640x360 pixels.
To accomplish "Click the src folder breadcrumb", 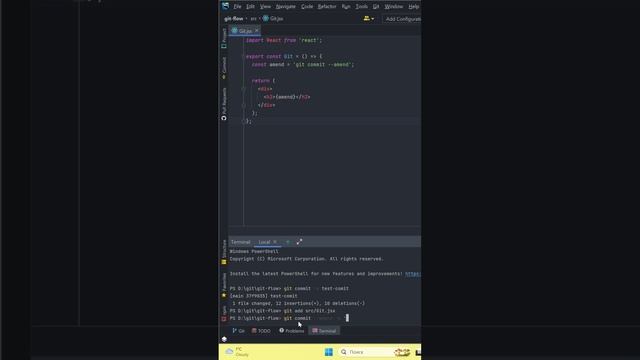I will pos(253,19).
